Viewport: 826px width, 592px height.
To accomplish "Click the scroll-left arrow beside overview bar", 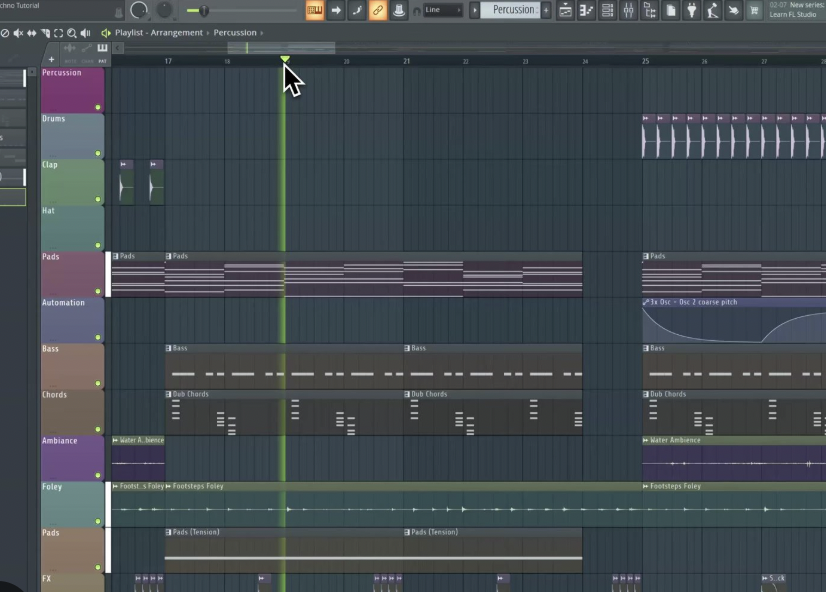I will coord(117,48).
